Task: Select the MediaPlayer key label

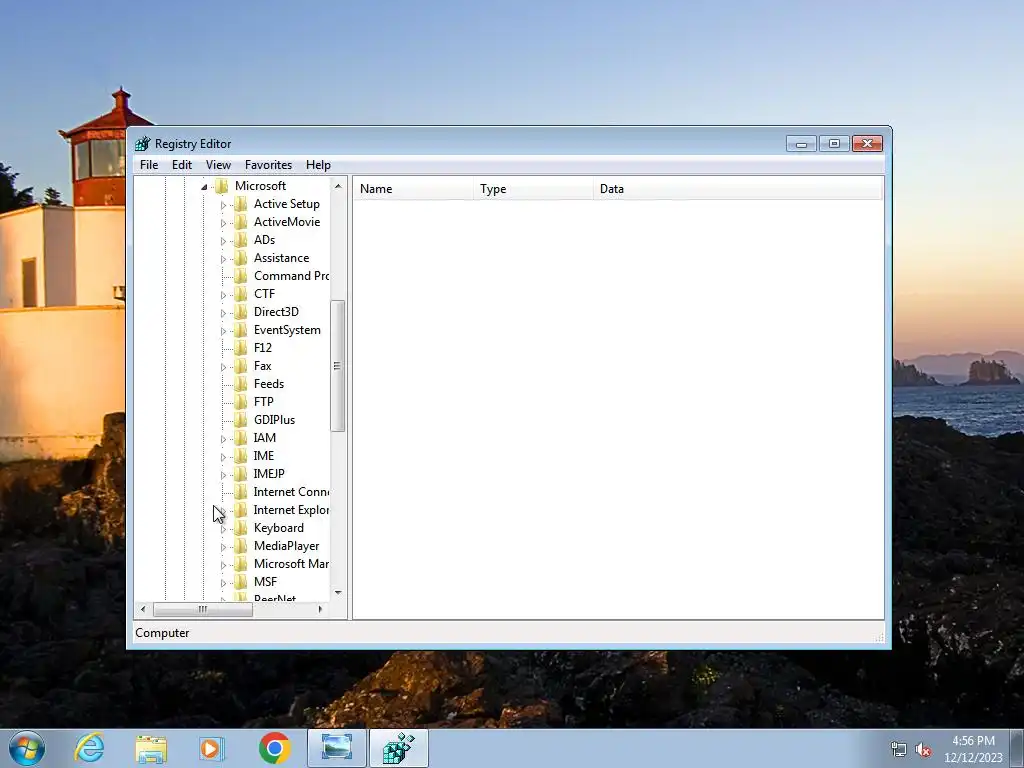Action: click(x=286, y=546)
